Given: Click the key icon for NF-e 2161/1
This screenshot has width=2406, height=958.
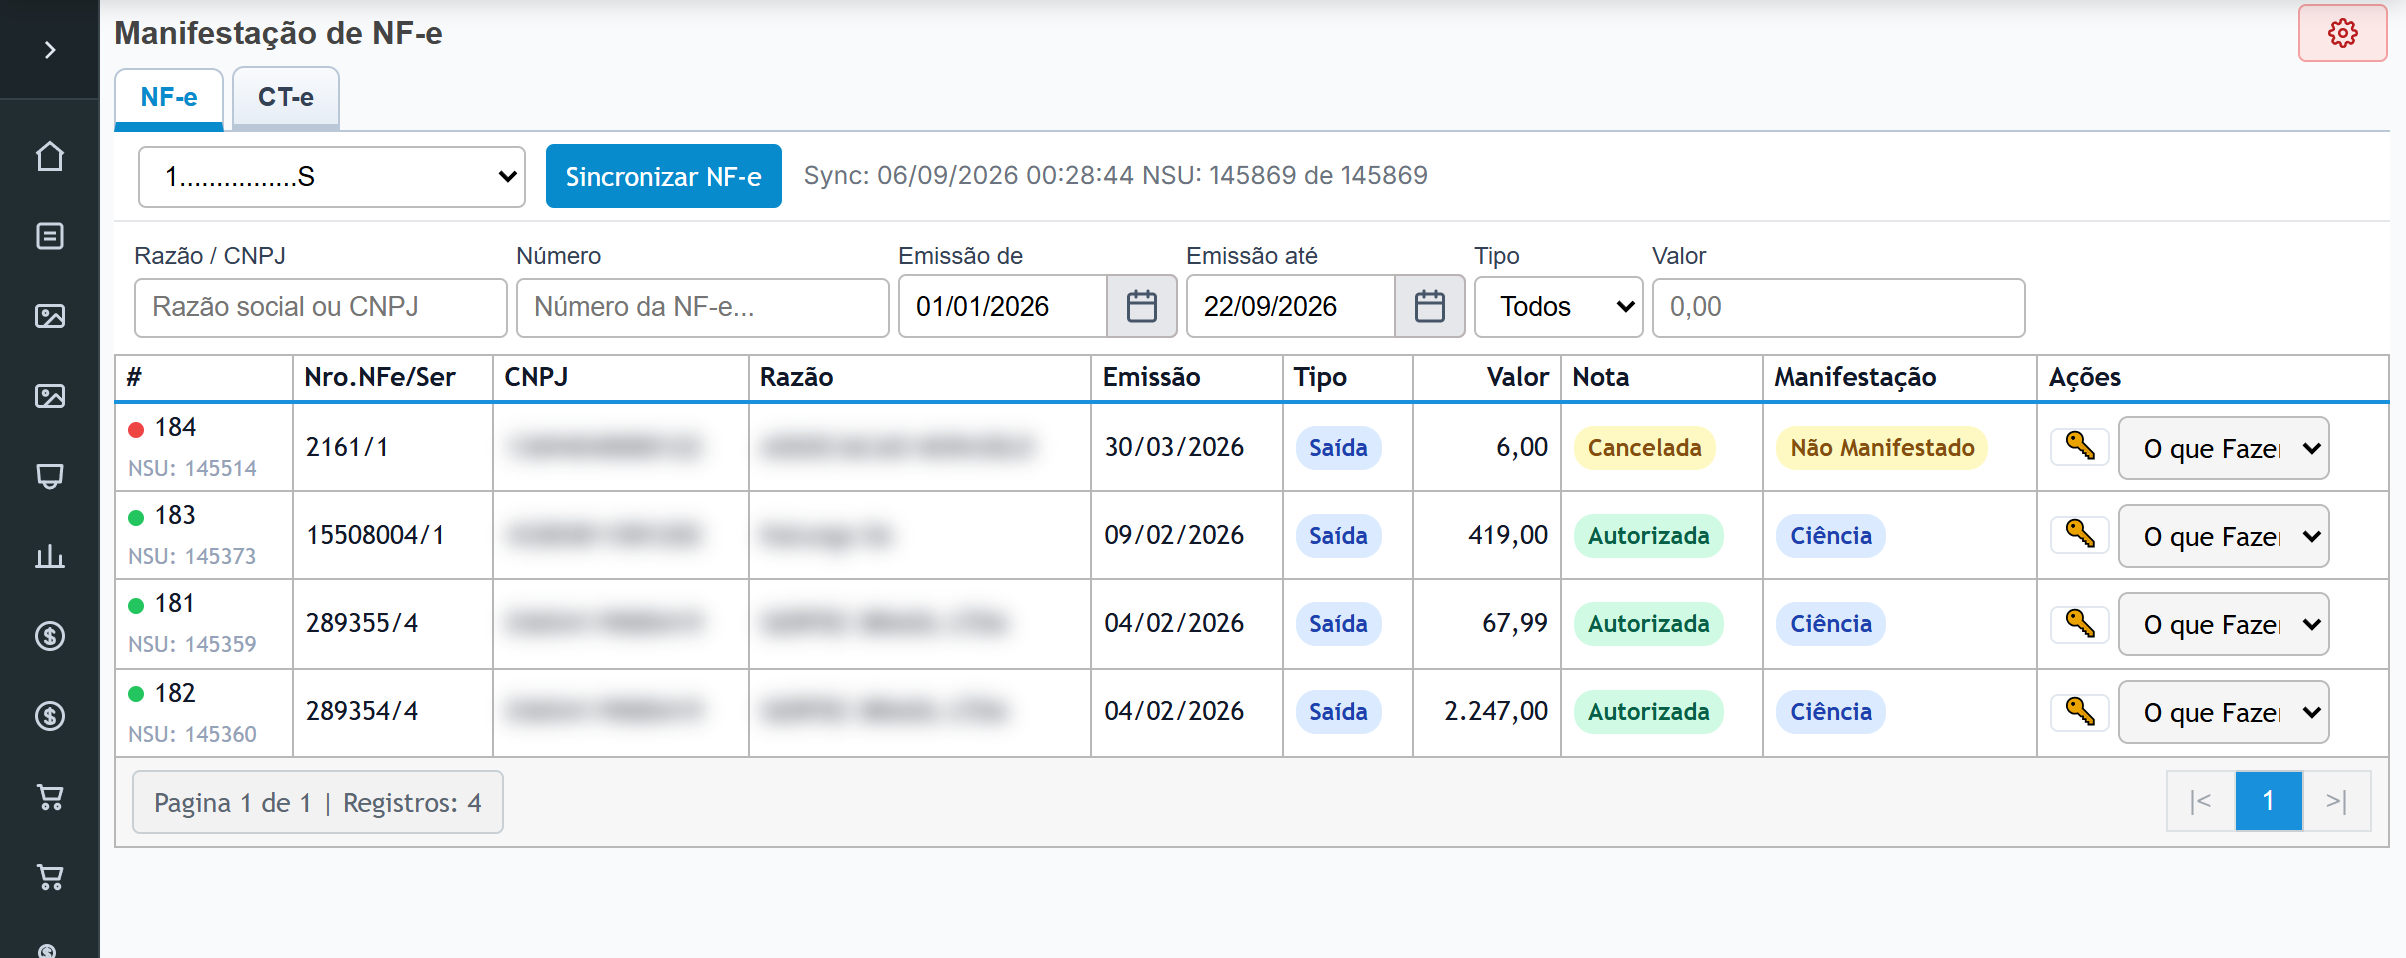Looking at the screenshot, I should (2080, 447).
